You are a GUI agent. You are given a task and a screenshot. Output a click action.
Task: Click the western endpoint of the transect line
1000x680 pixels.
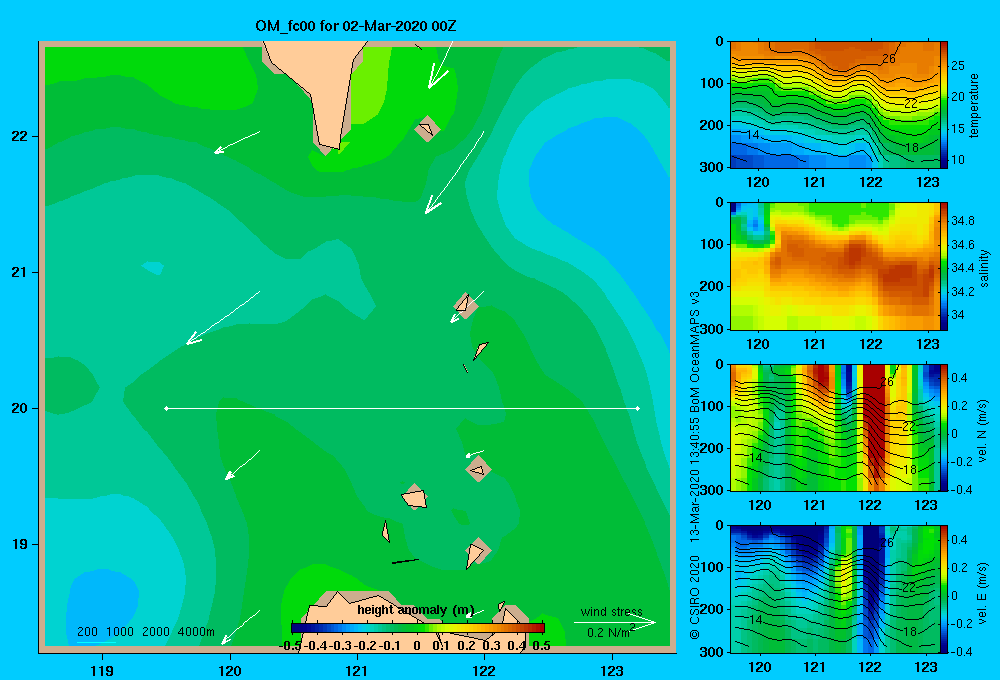(x=166, y=408)
